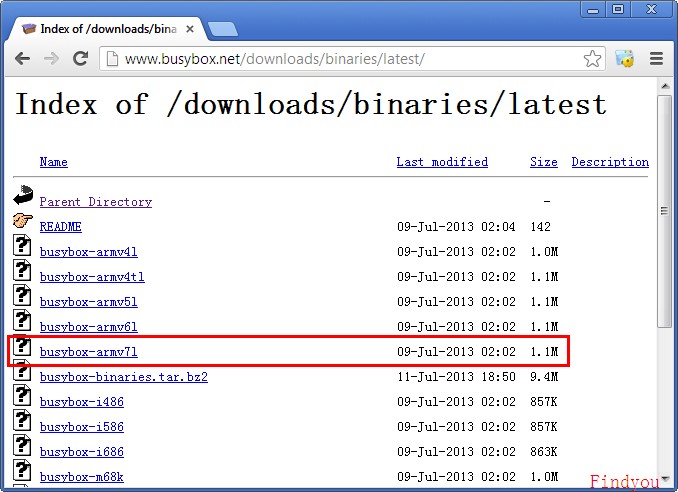
Task: Click the file icon next to busybox-i686
Action: click(x=22, y=445)
